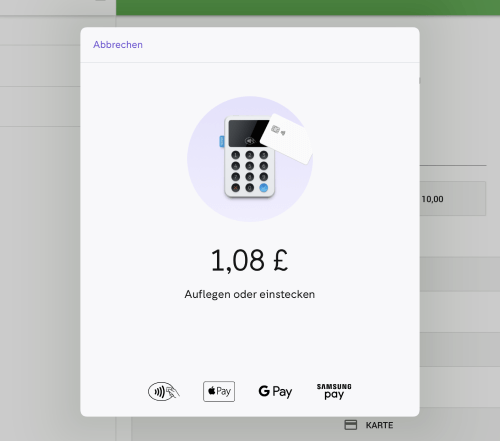500x441 pixels.
Task: Click the card reader illustration screen
Action: [x=248, y=133]
